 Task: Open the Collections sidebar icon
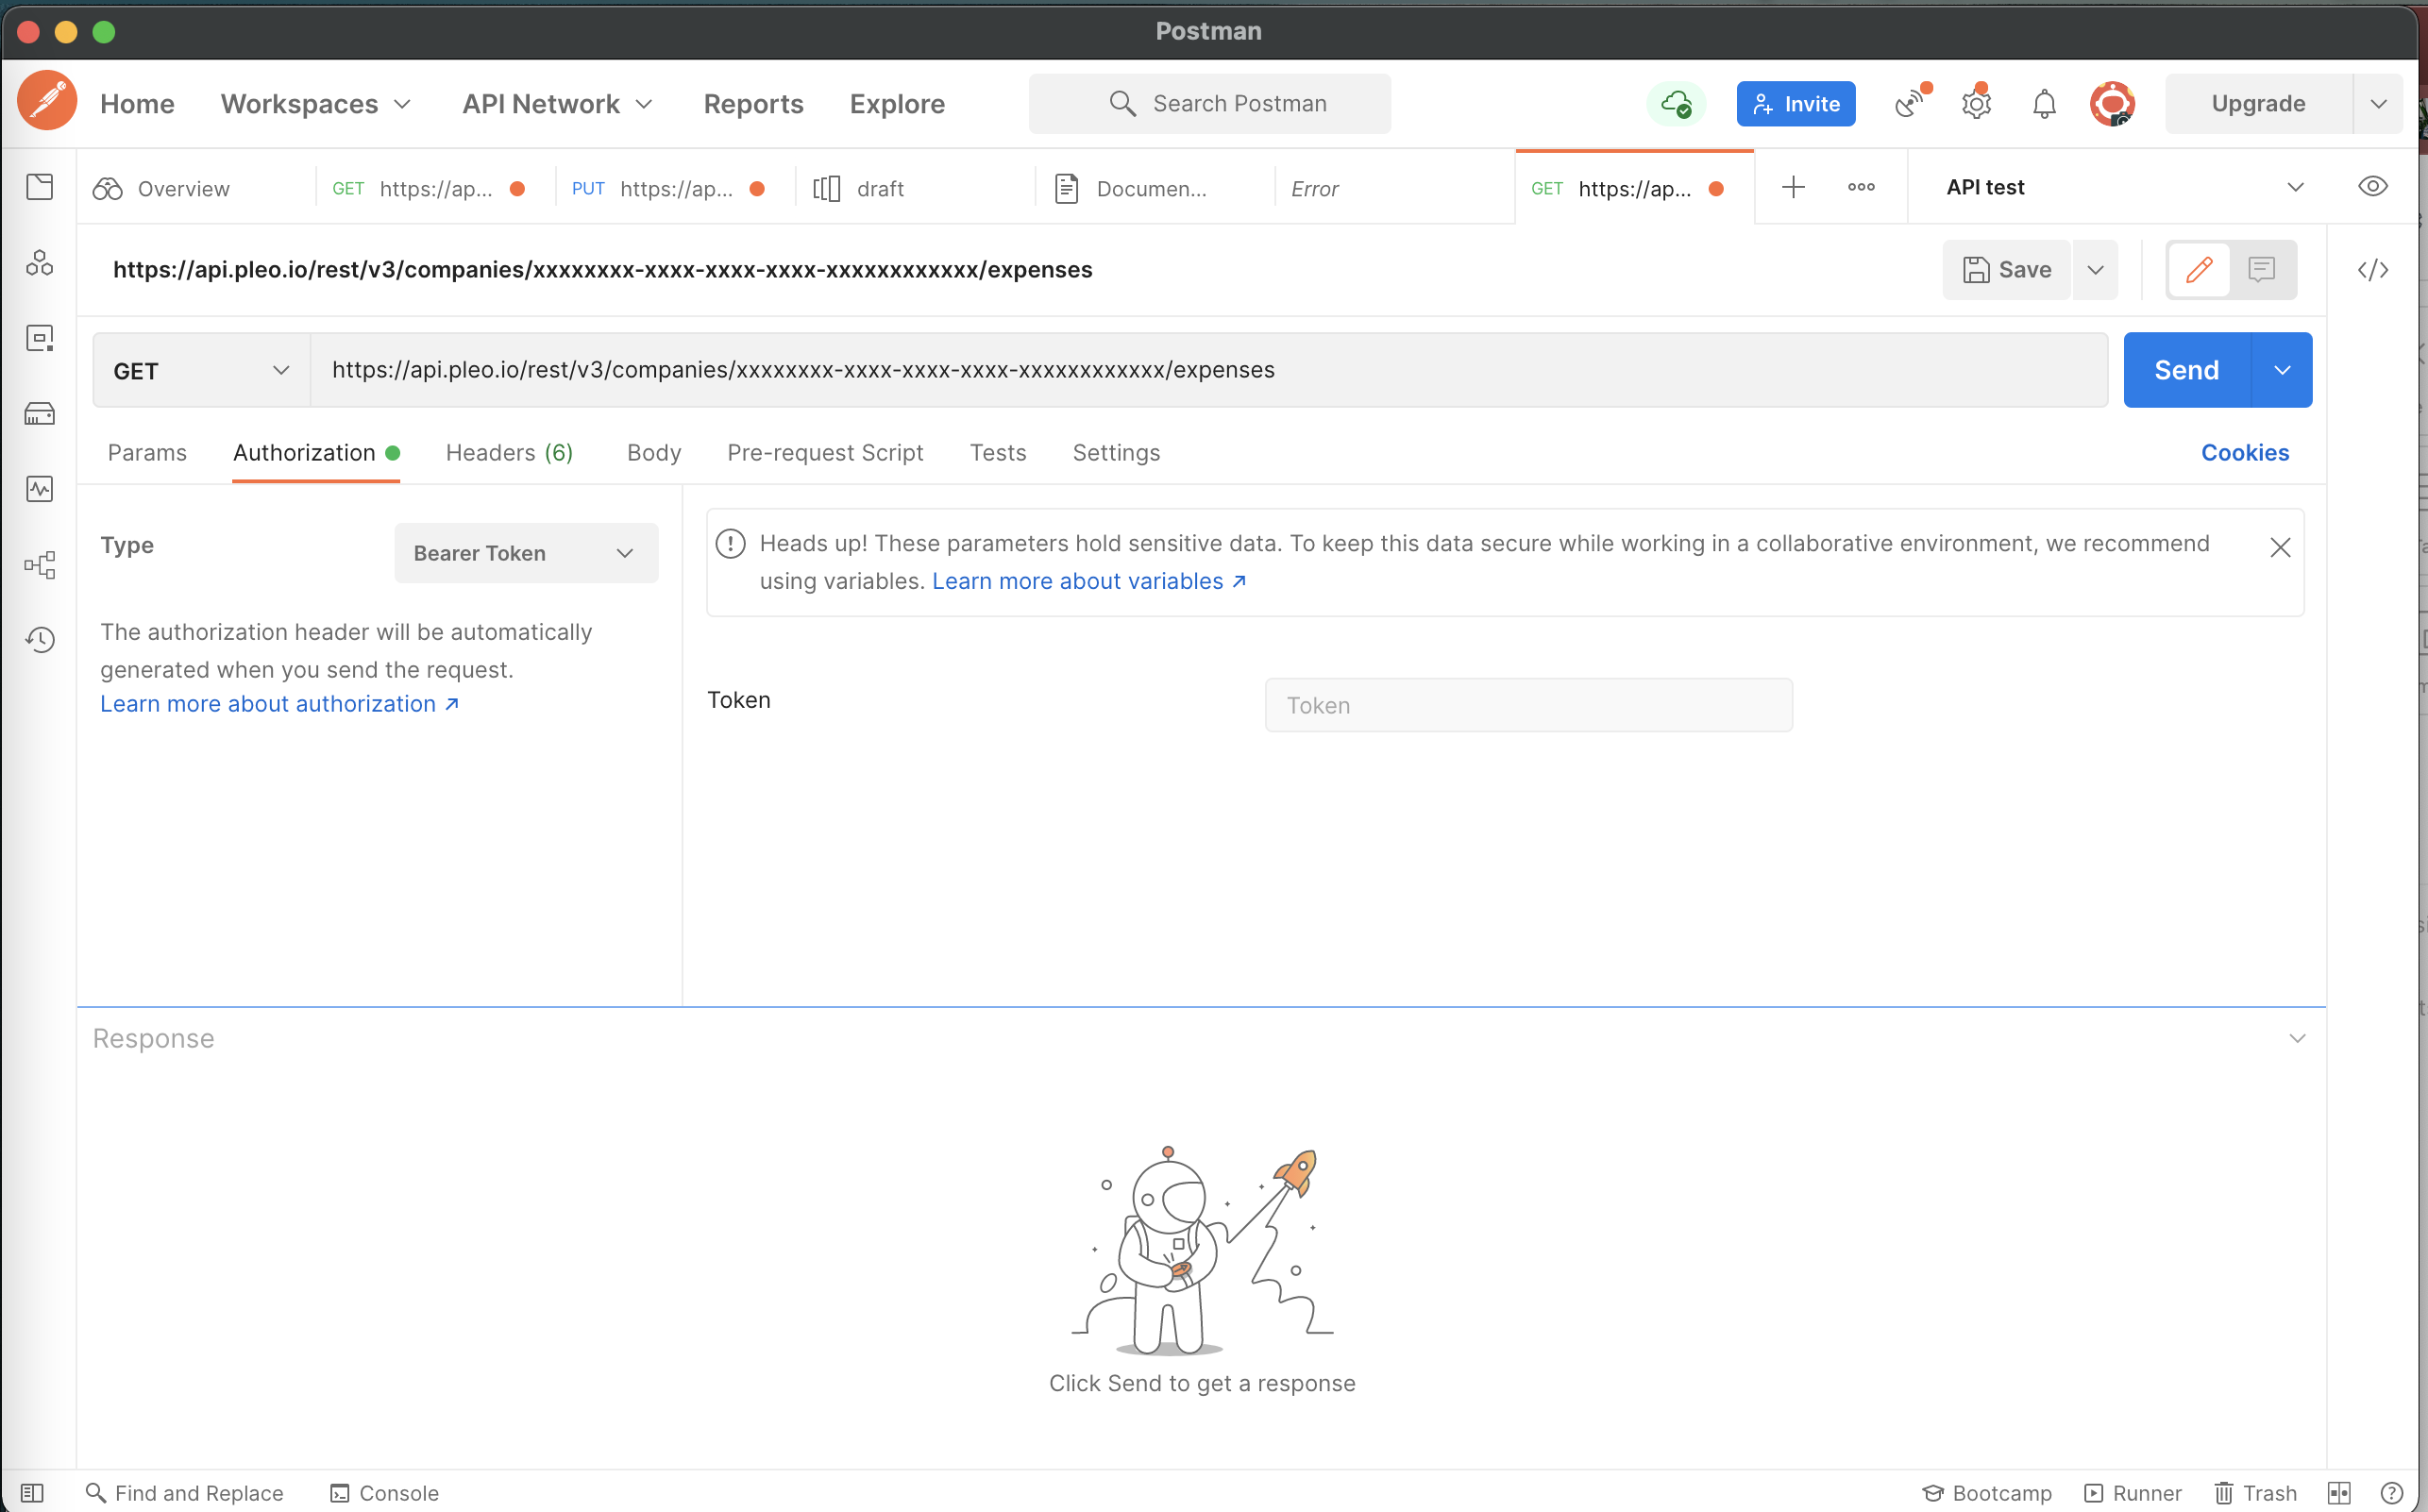coord(40,187)
